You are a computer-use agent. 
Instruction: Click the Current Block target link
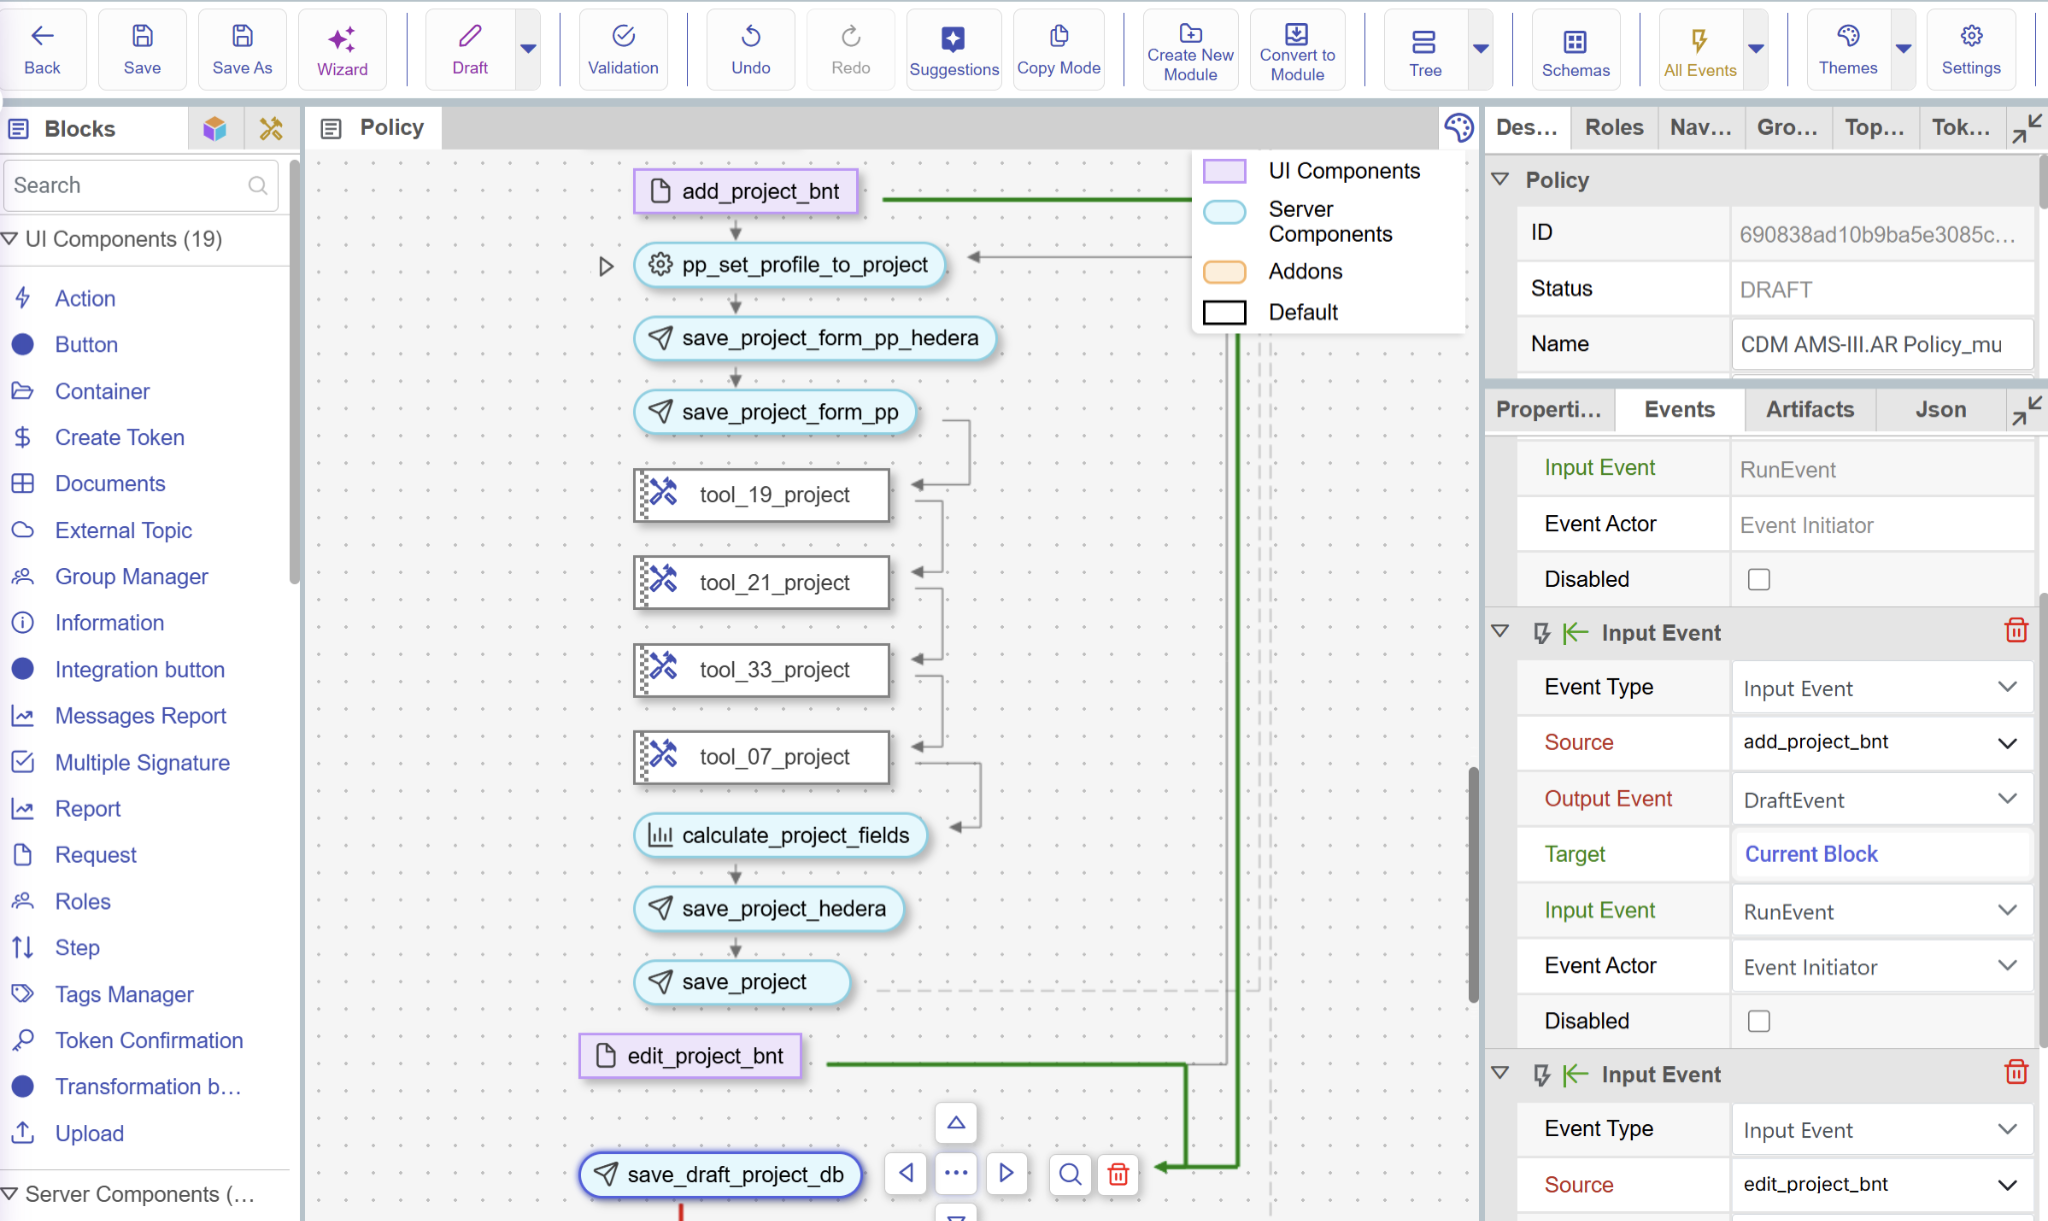click(x=1810, y=854)
